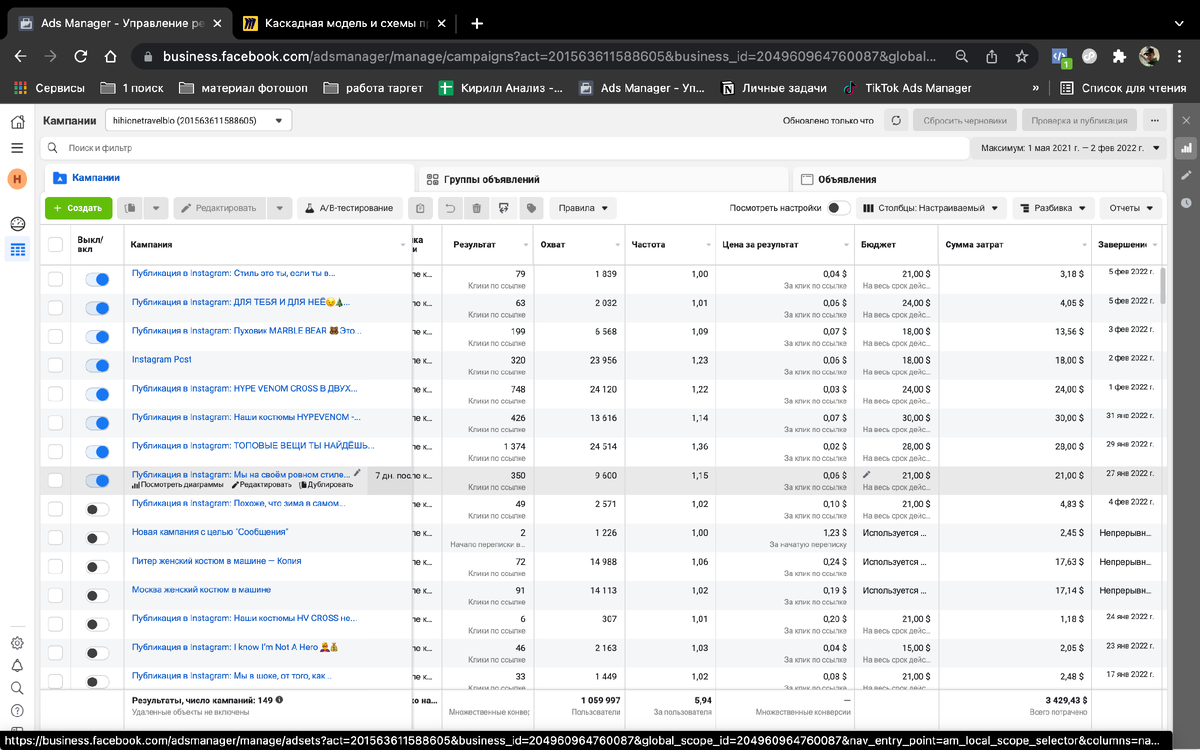1200x750 pixels.
Task: Open the 'Правила' dropdown
Action: point(583,208)
